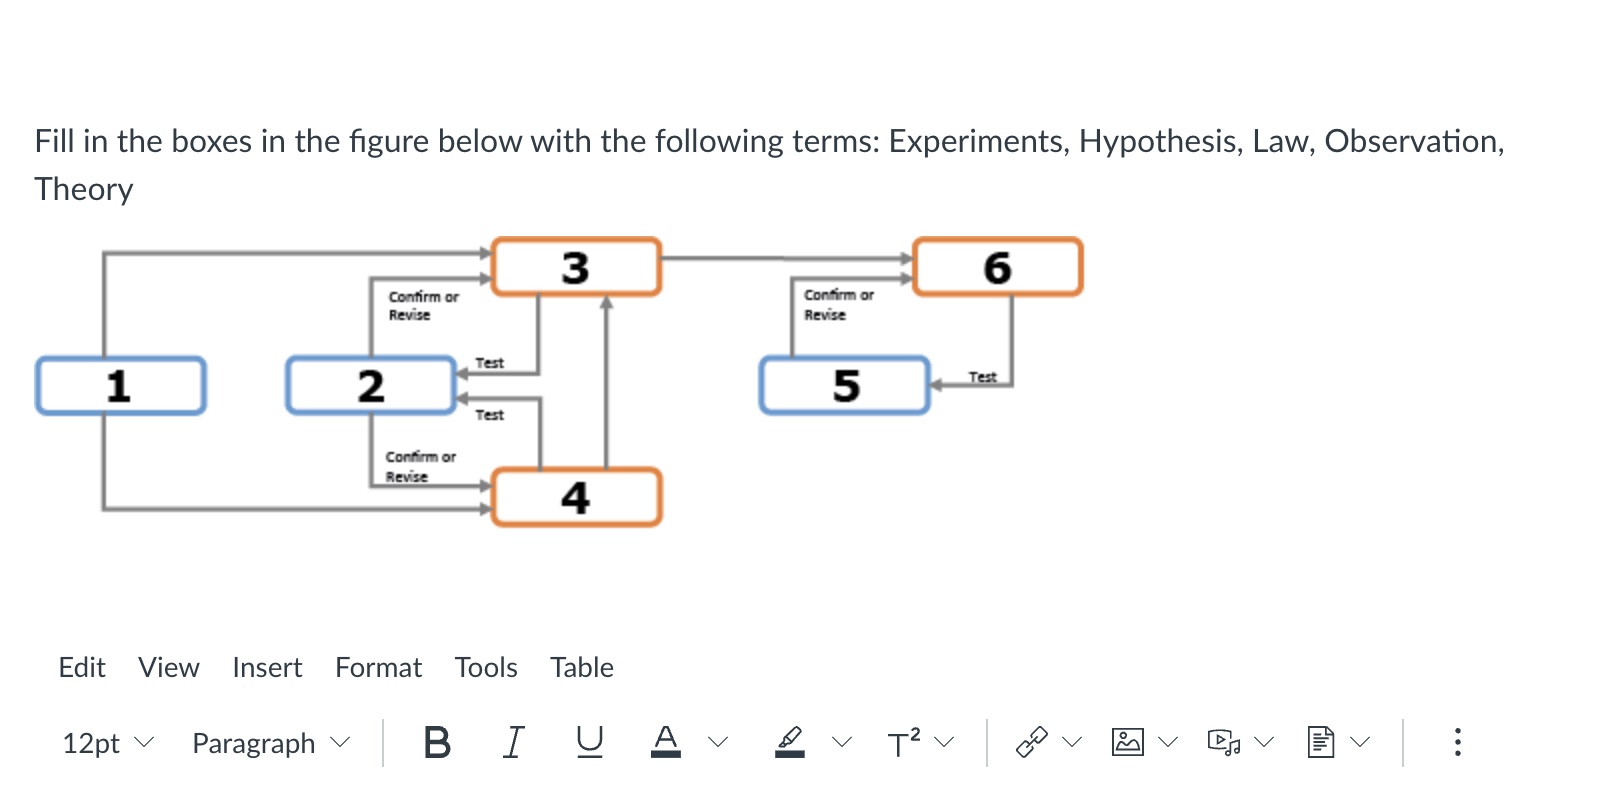Insert a document with the document icon

coord(1322,742)
